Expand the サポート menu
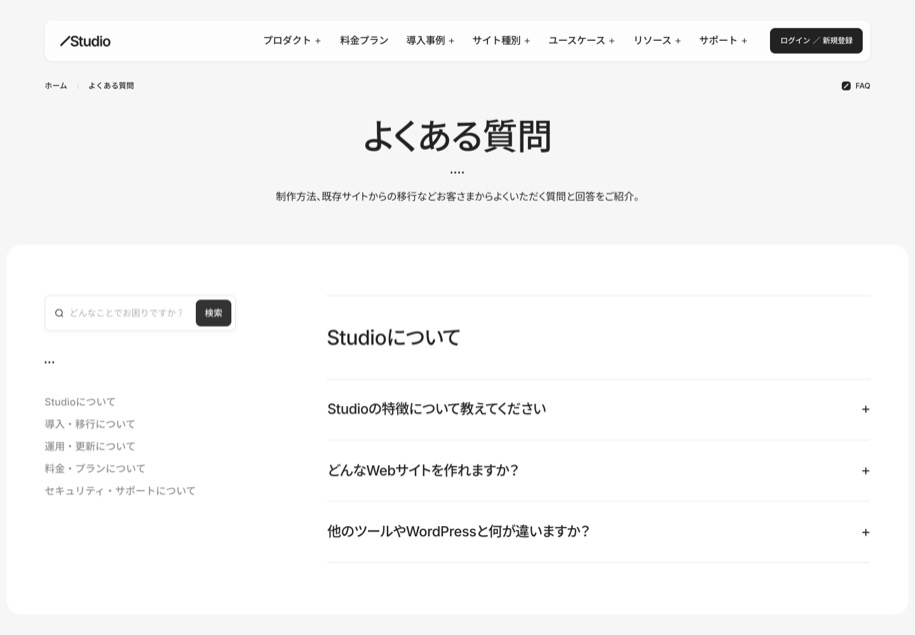The image size is (915, 635). [723, 40]
